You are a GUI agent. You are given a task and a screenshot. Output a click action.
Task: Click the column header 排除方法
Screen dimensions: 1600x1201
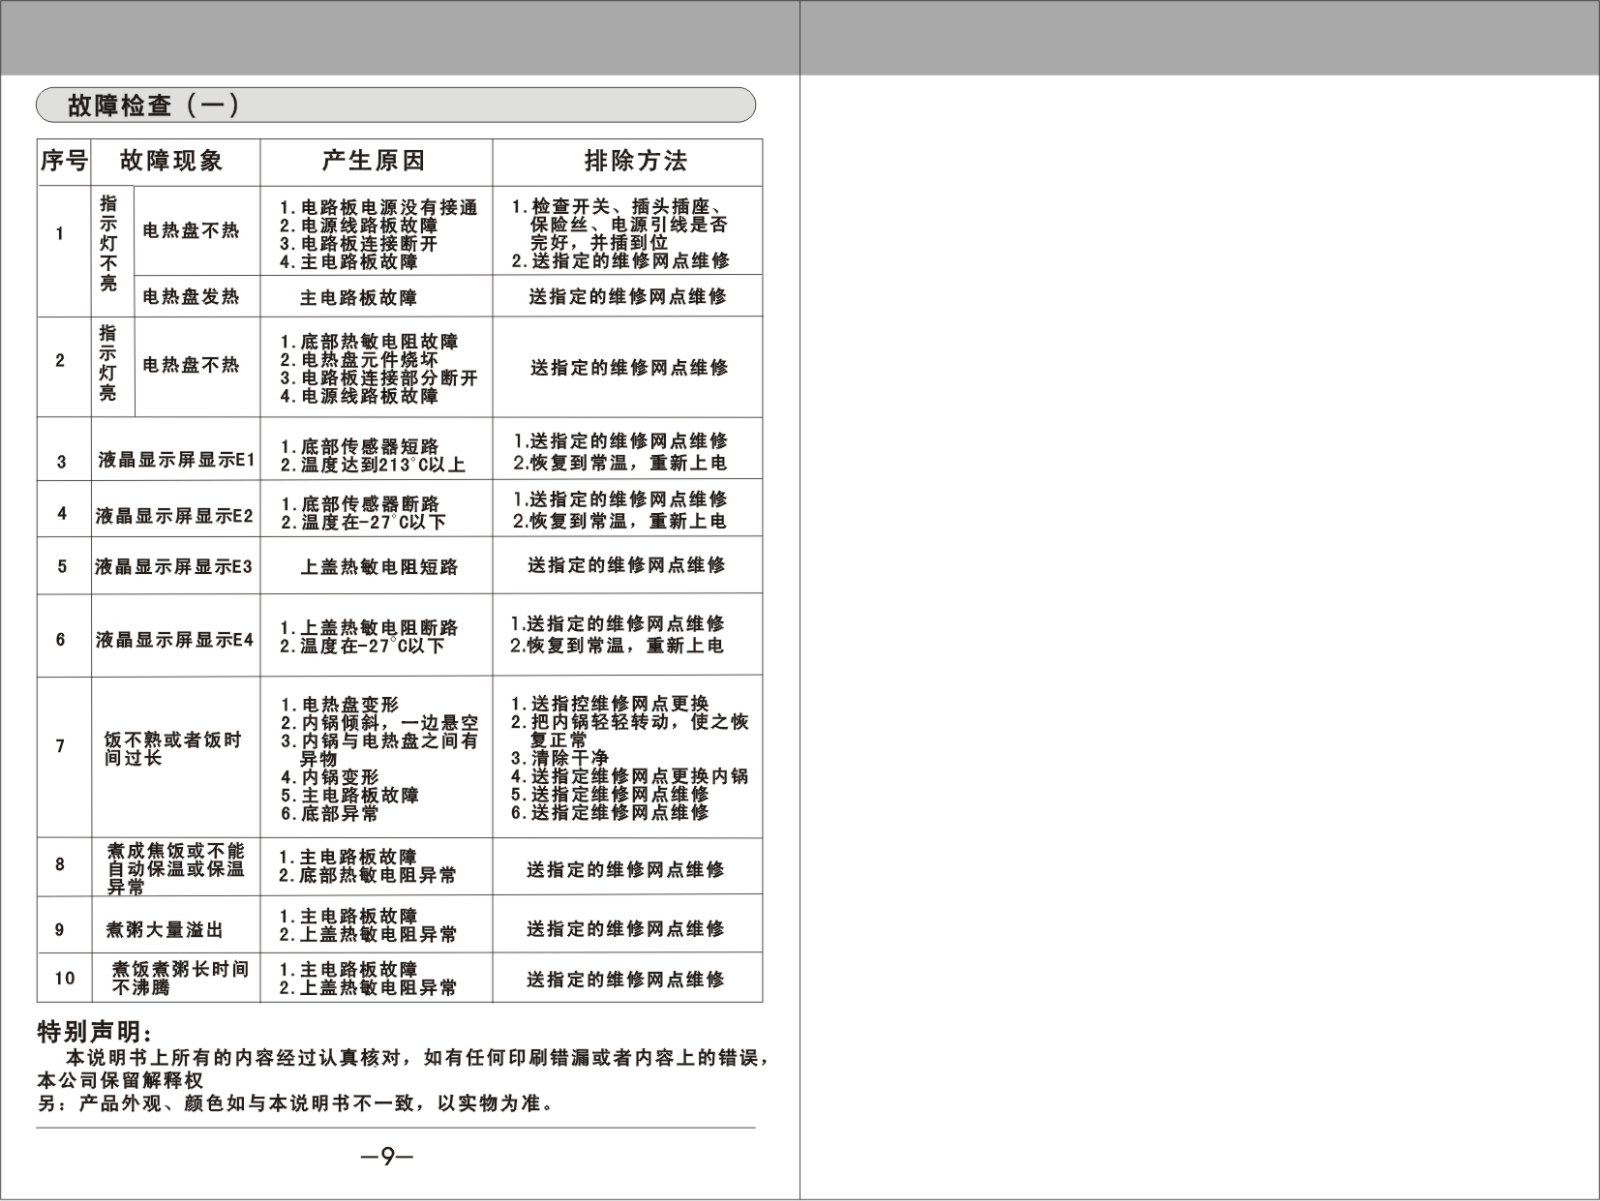(636, 161)
